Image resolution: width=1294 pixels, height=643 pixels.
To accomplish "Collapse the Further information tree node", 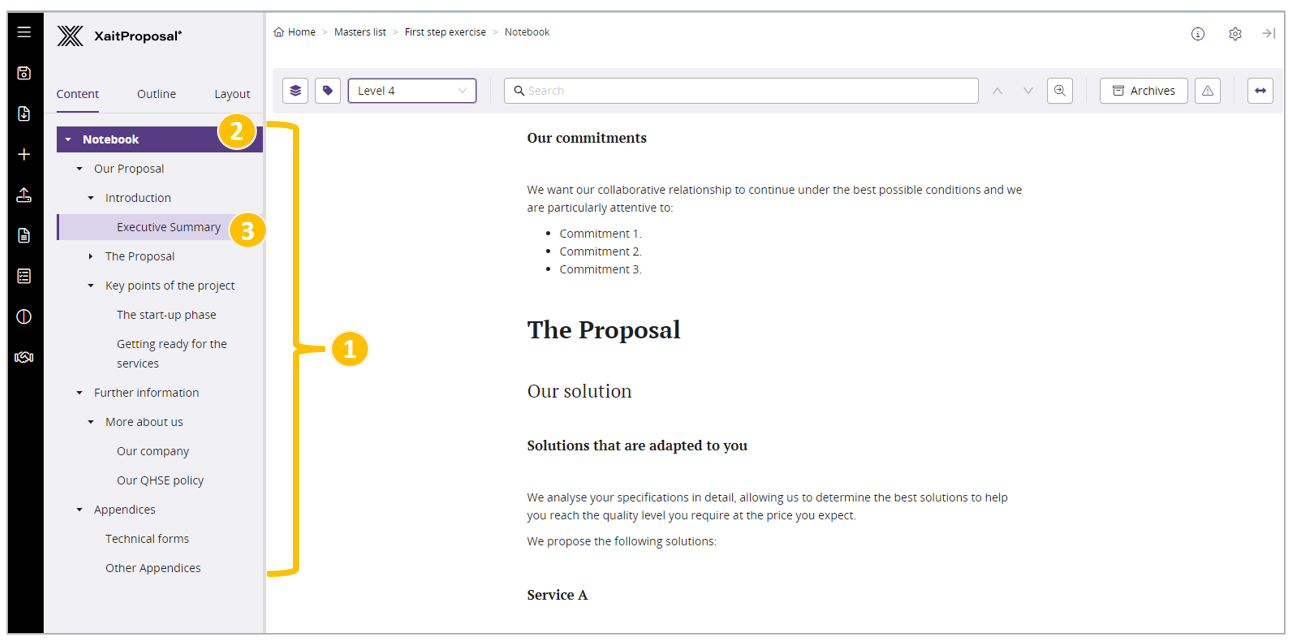I will pyautogui.click(x=80, y=393).
